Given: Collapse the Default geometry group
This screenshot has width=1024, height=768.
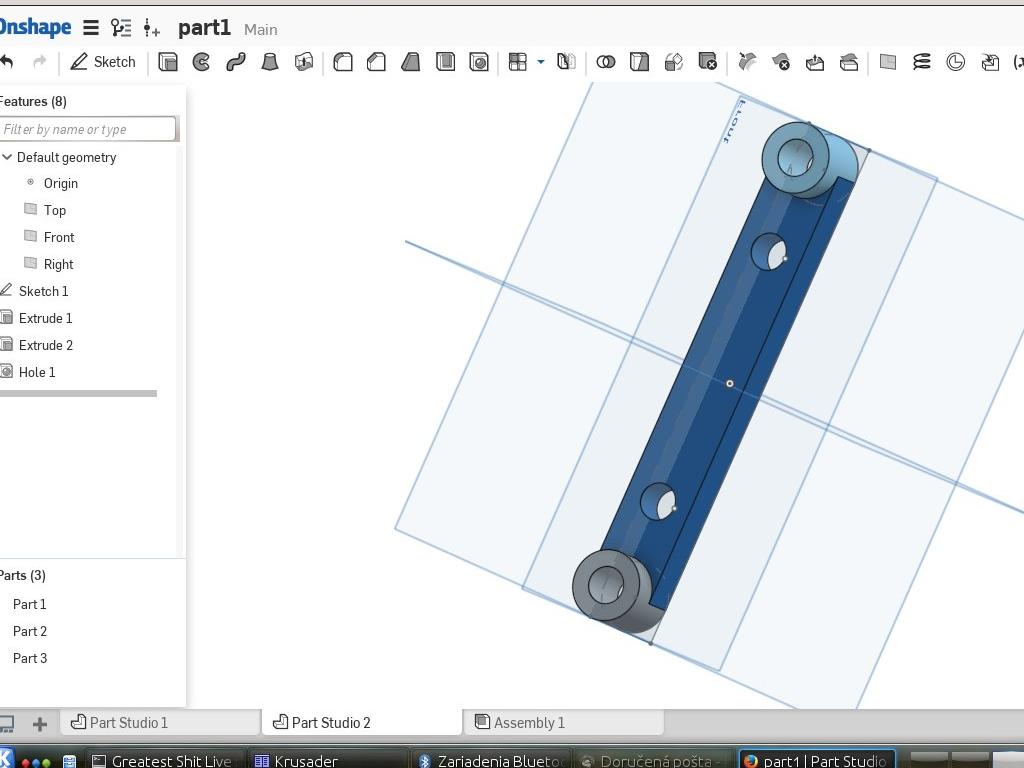Looking at the screenshot, I should (7, 157).
